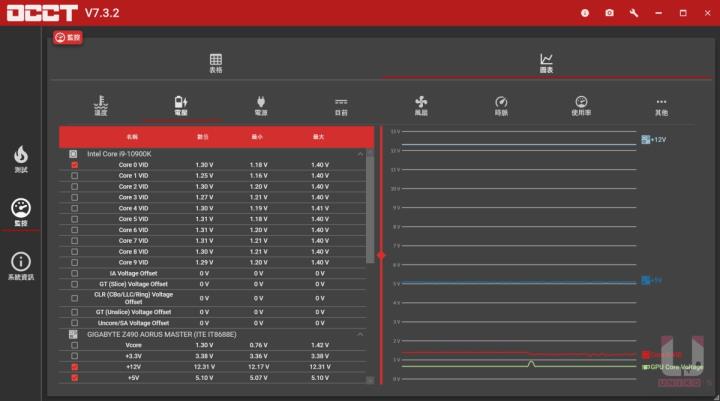Collapse the GIGABYTE Z490 AORUS MASTER group
This screenshot has width=720, height=401.
coord(360,334)
